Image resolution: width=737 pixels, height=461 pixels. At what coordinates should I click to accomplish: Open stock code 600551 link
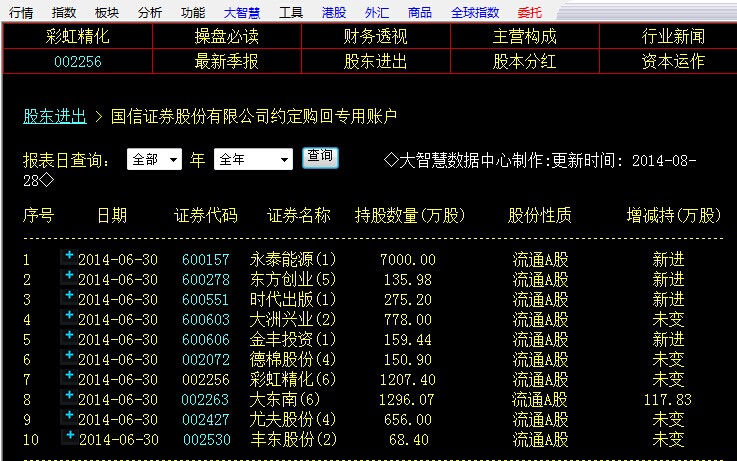pyautogui.click(x=205, y=299)
